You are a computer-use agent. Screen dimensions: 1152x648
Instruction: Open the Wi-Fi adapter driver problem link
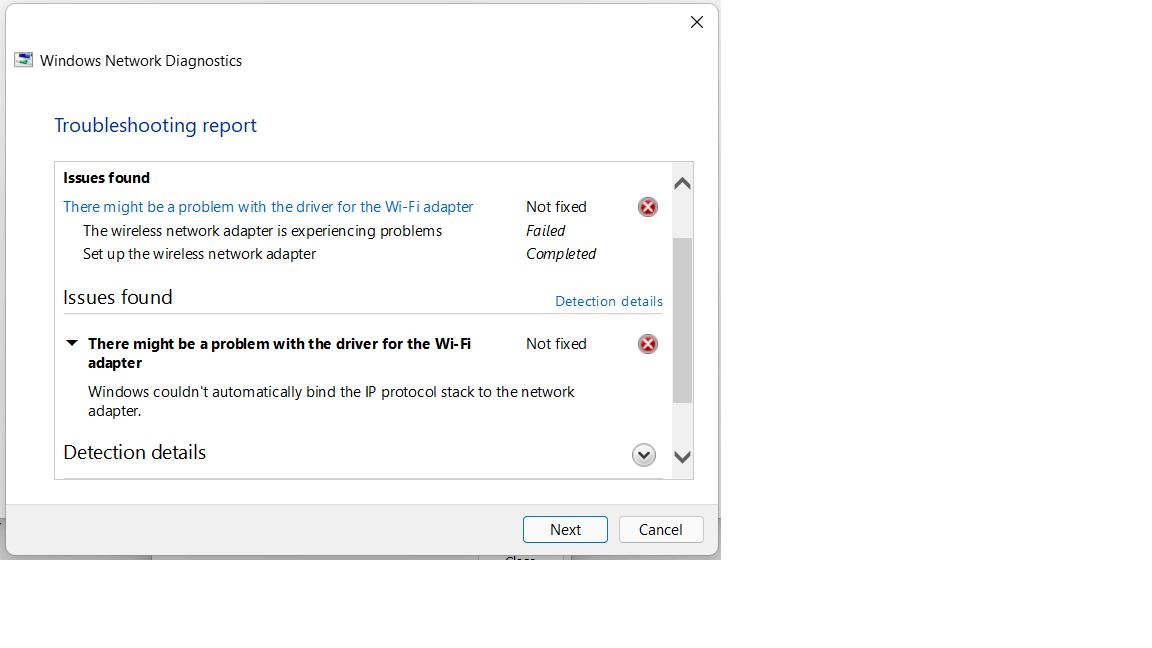point(268,206)
